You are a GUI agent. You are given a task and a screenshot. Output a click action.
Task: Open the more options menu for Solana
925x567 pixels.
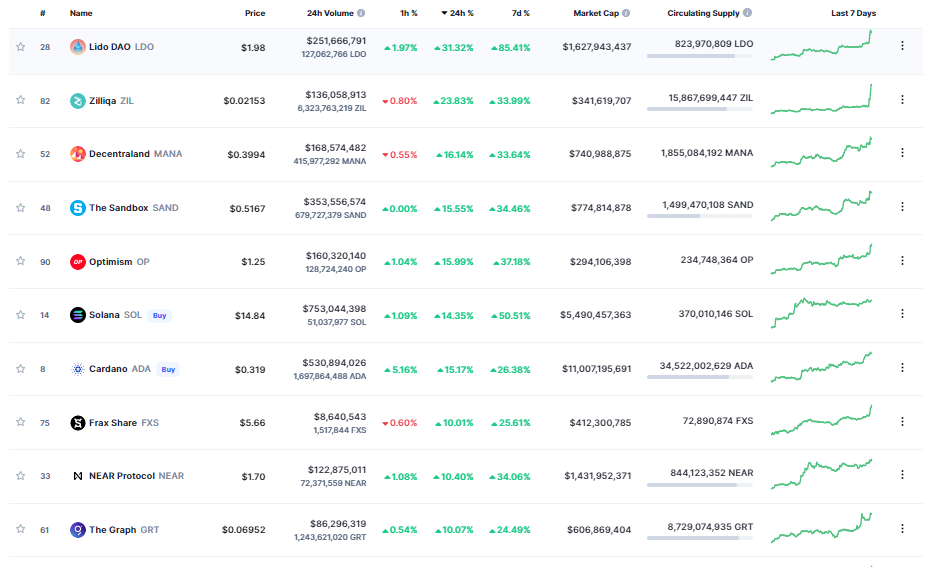902,314
